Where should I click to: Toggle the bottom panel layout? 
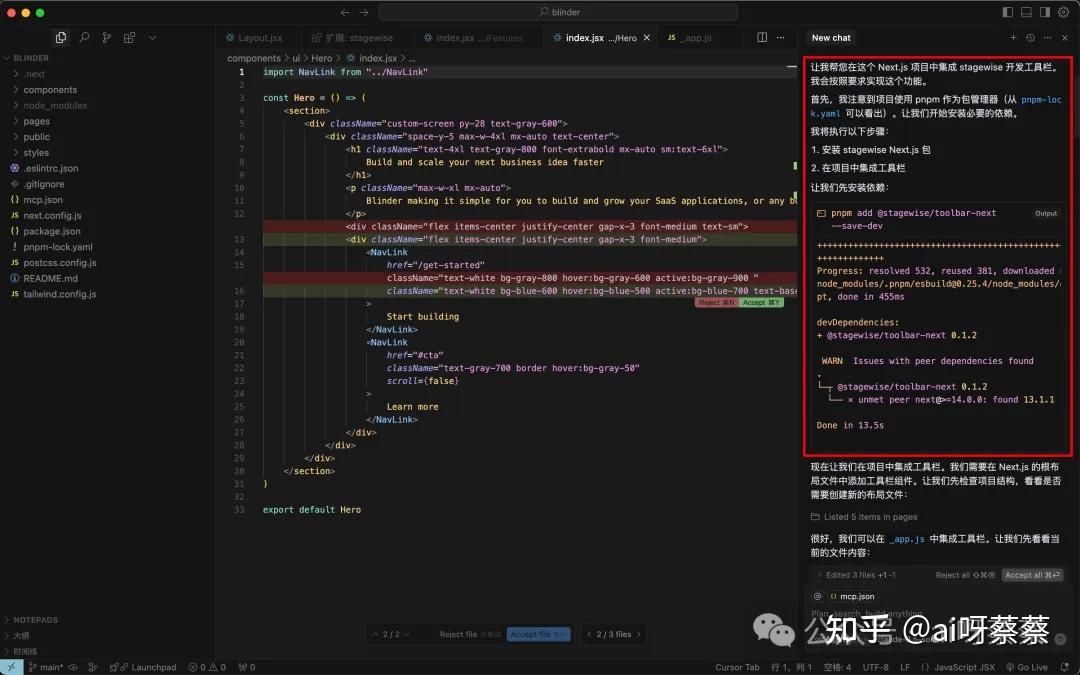click(x=1026, y=12)
